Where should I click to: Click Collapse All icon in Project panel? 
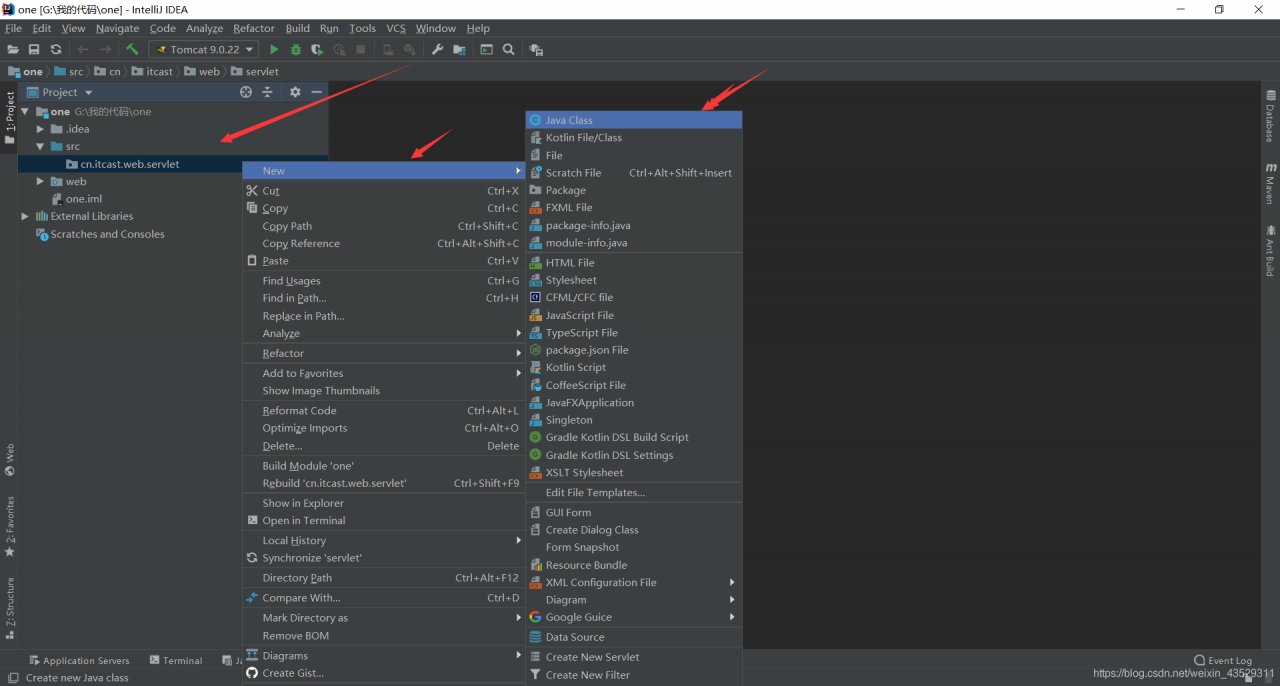(268, 92)
